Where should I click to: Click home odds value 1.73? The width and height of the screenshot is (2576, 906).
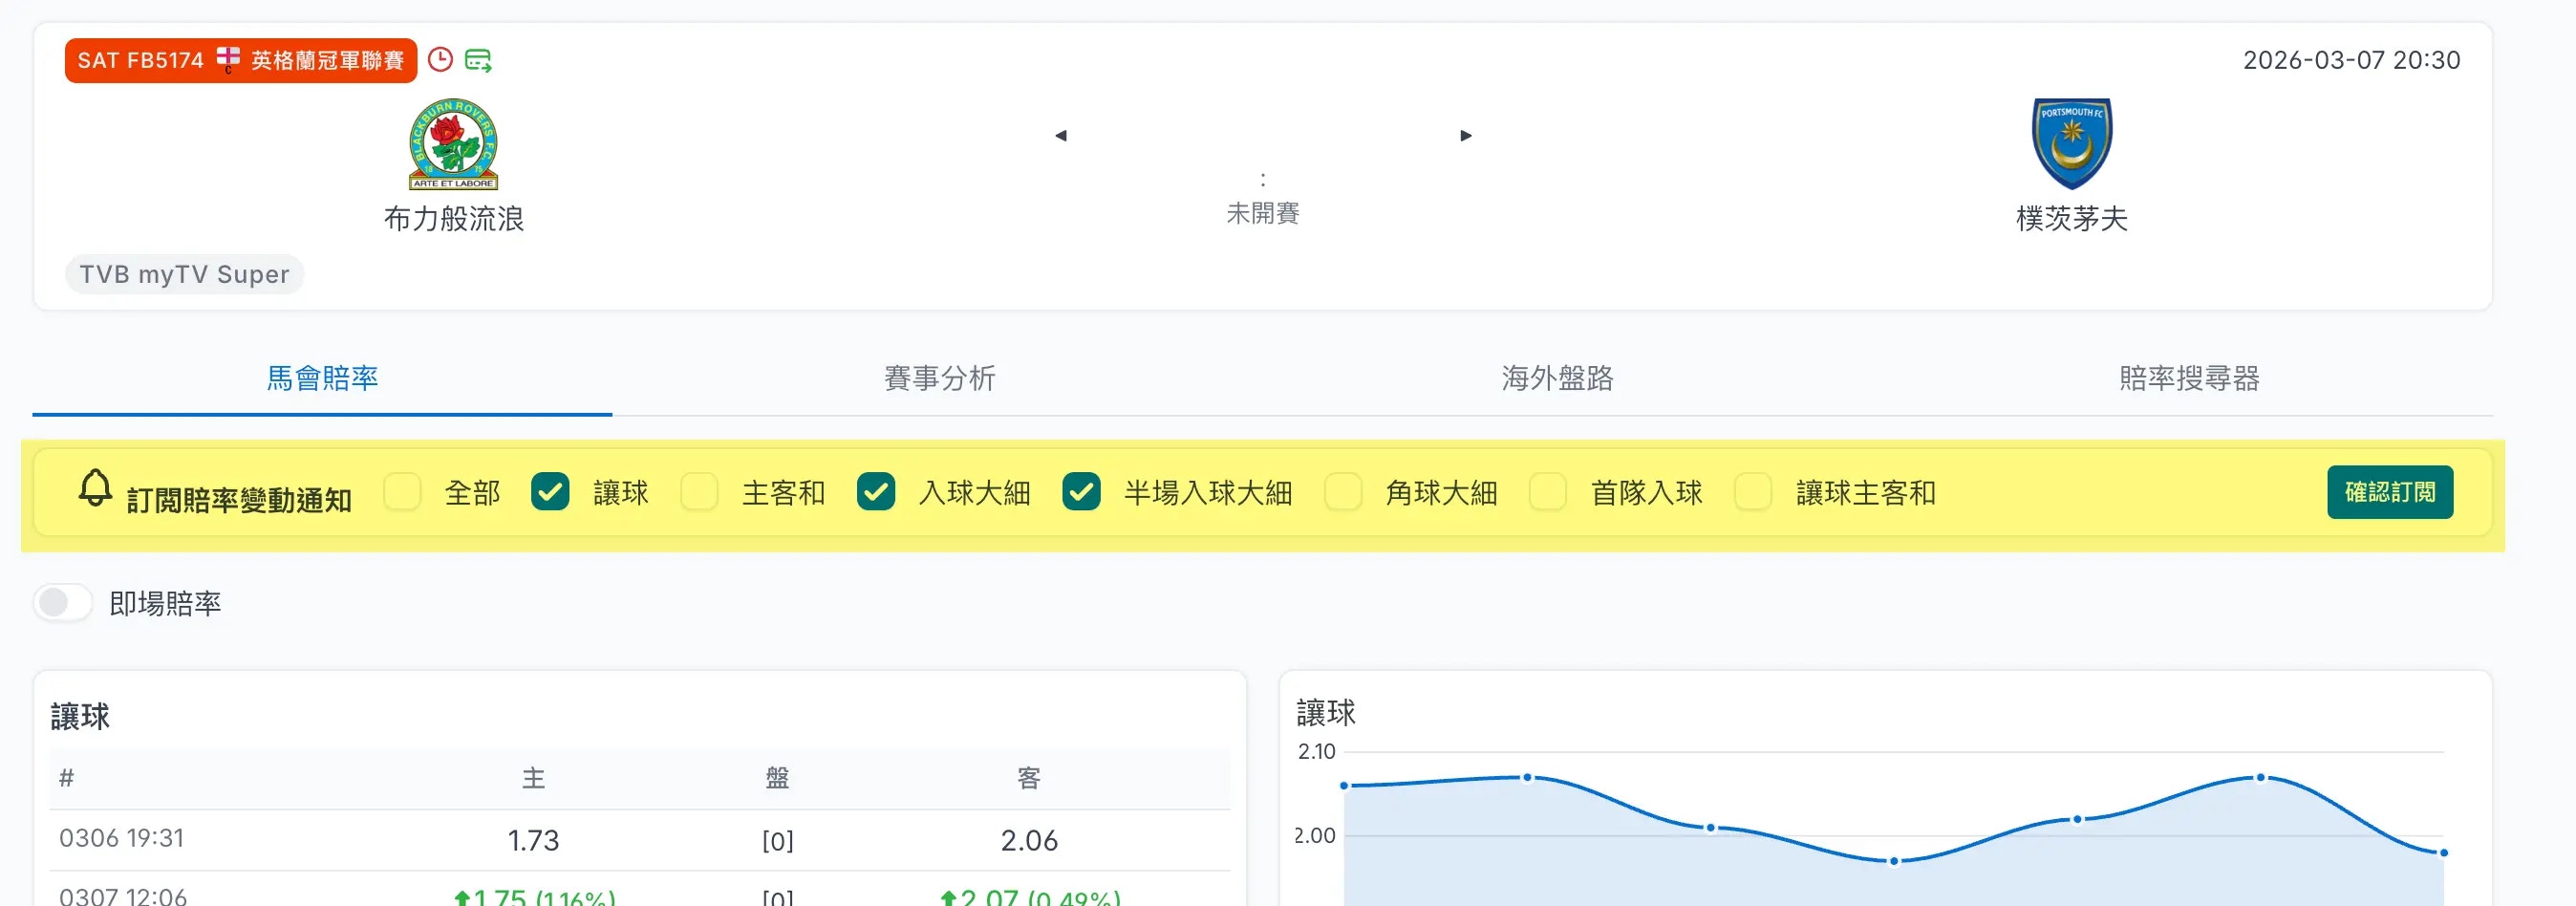coord(533,840)
